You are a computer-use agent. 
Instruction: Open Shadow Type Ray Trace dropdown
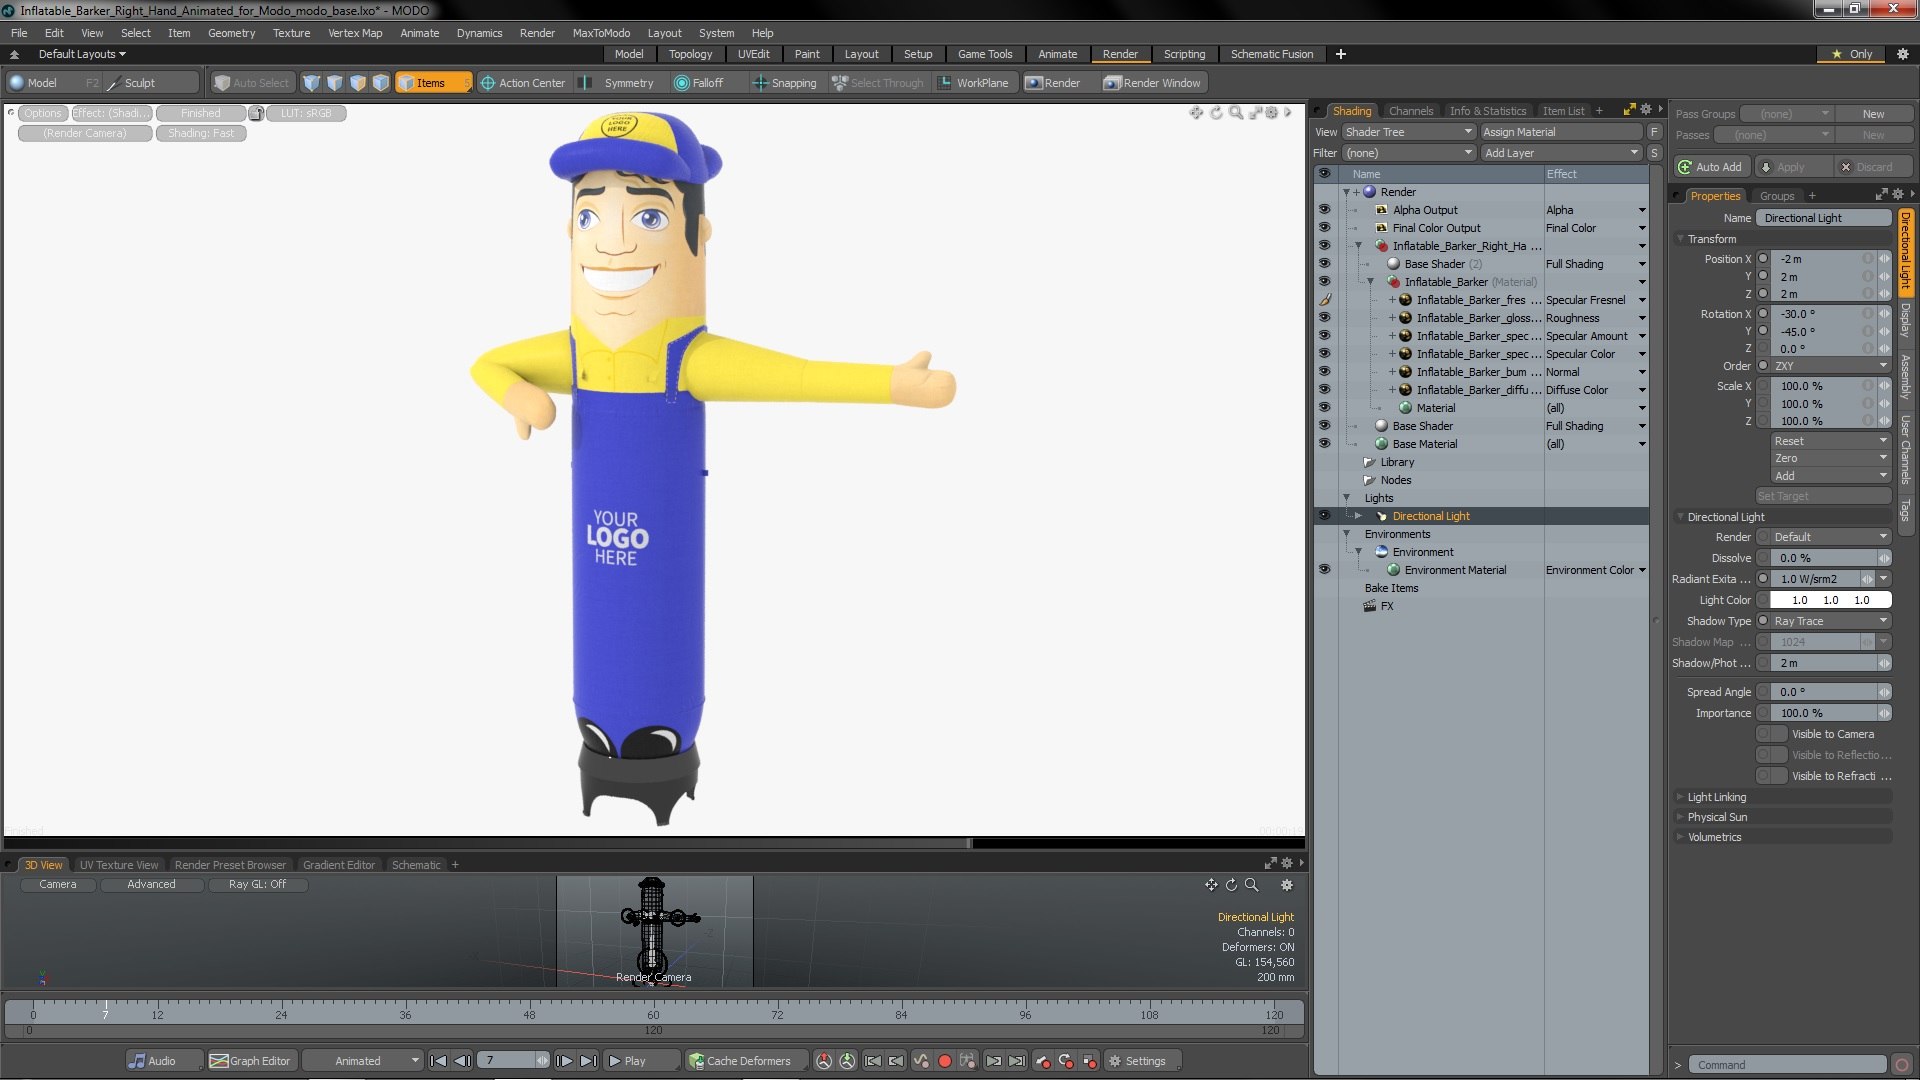coord(1831,621)
